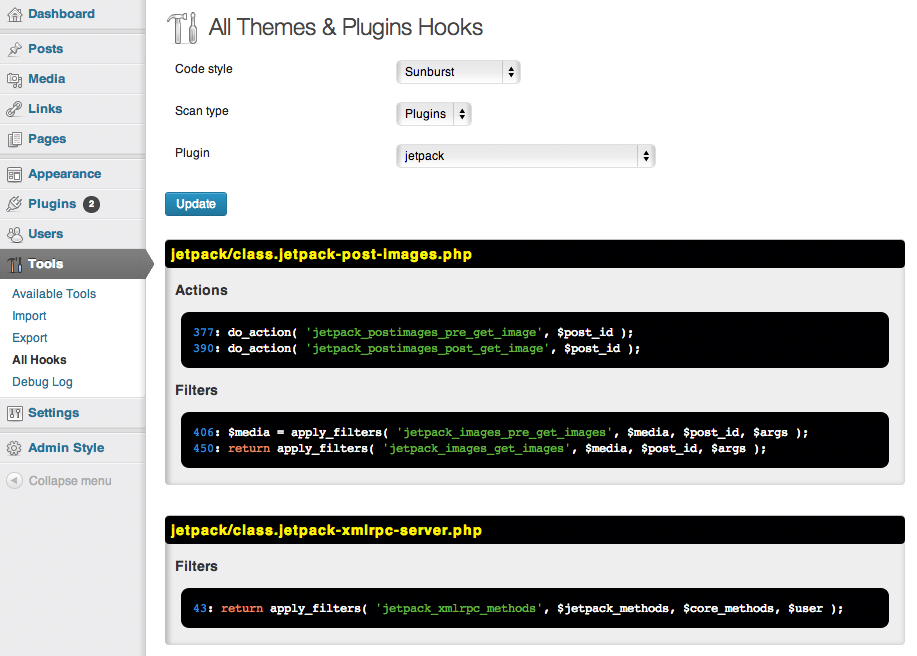Click code line 390 do_action

(x=416, y=348)
